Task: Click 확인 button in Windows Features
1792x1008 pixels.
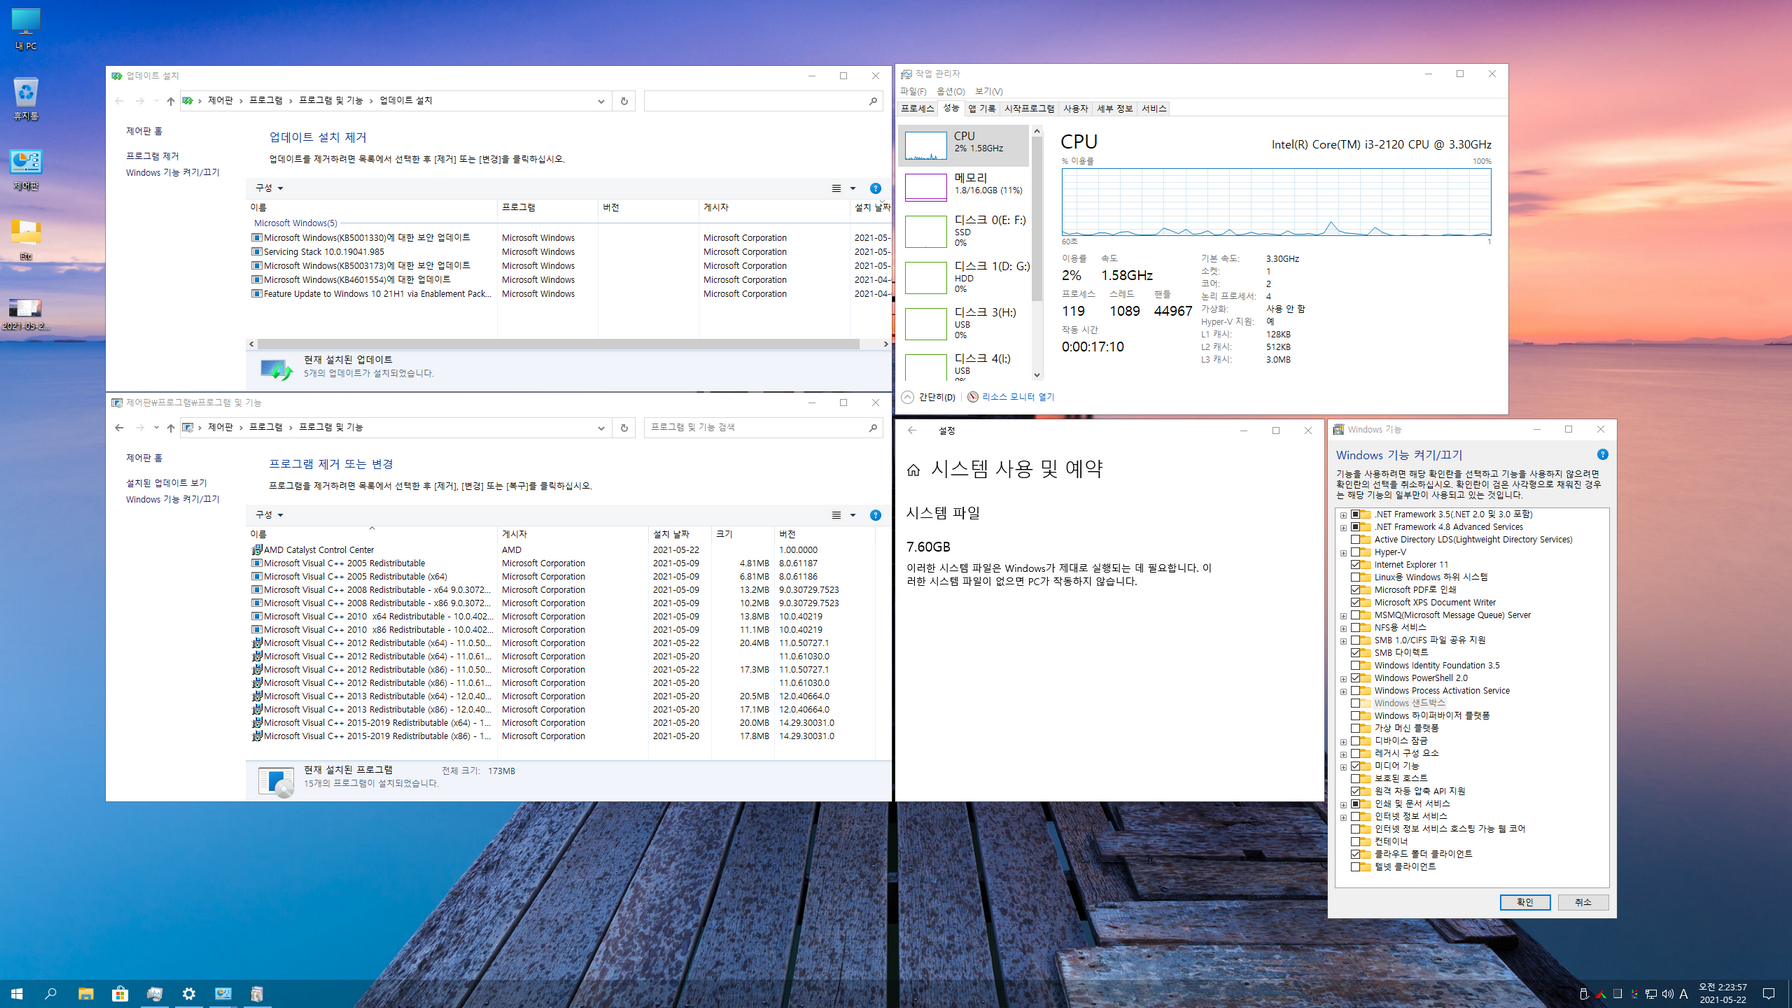Action: 1525,902
